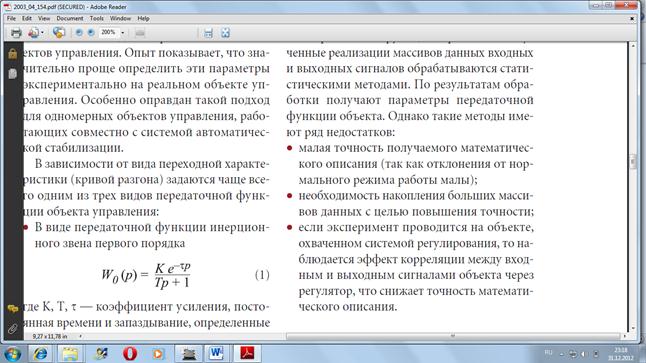Open Internet Explorer from taskbar
The width and height of the screenshot is (646, 363).
[x=40, y=354]
